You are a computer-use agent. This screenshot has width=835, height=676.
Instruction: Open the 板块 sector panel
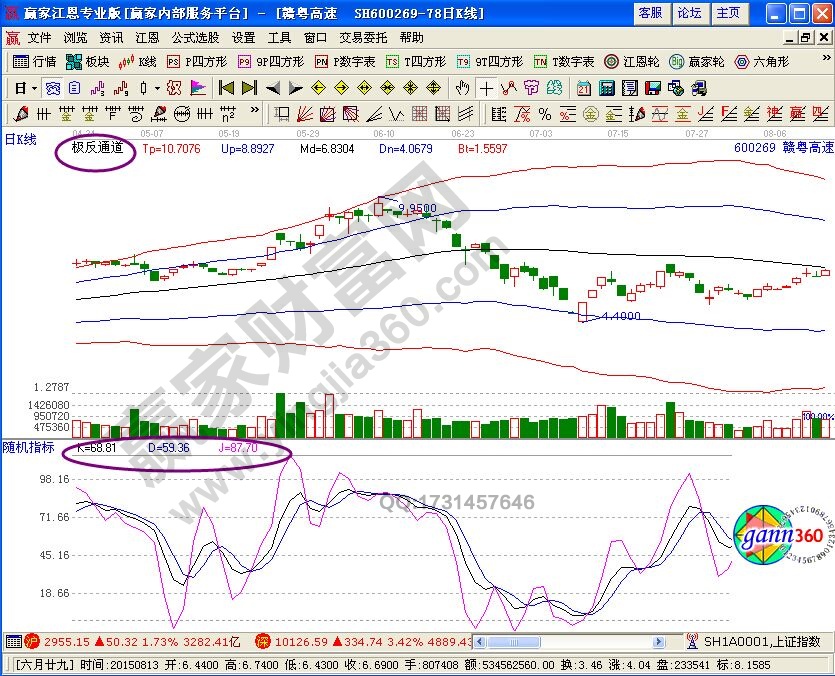click(88, 62)
